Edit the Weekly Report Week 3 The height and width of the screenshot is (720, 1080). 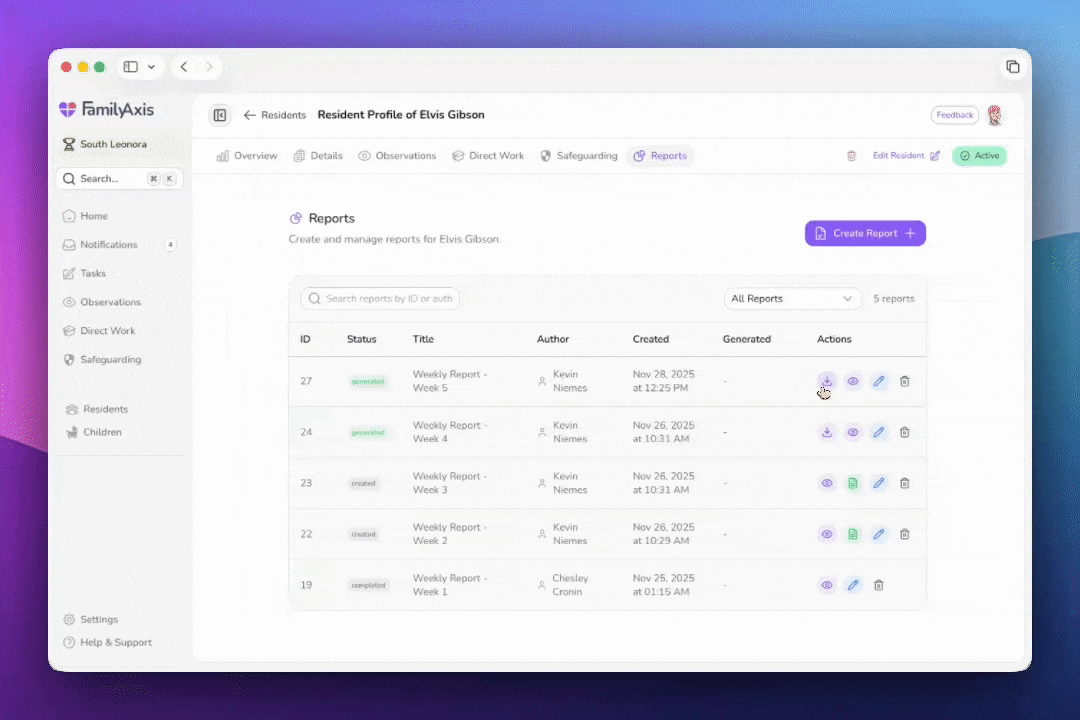879,483
